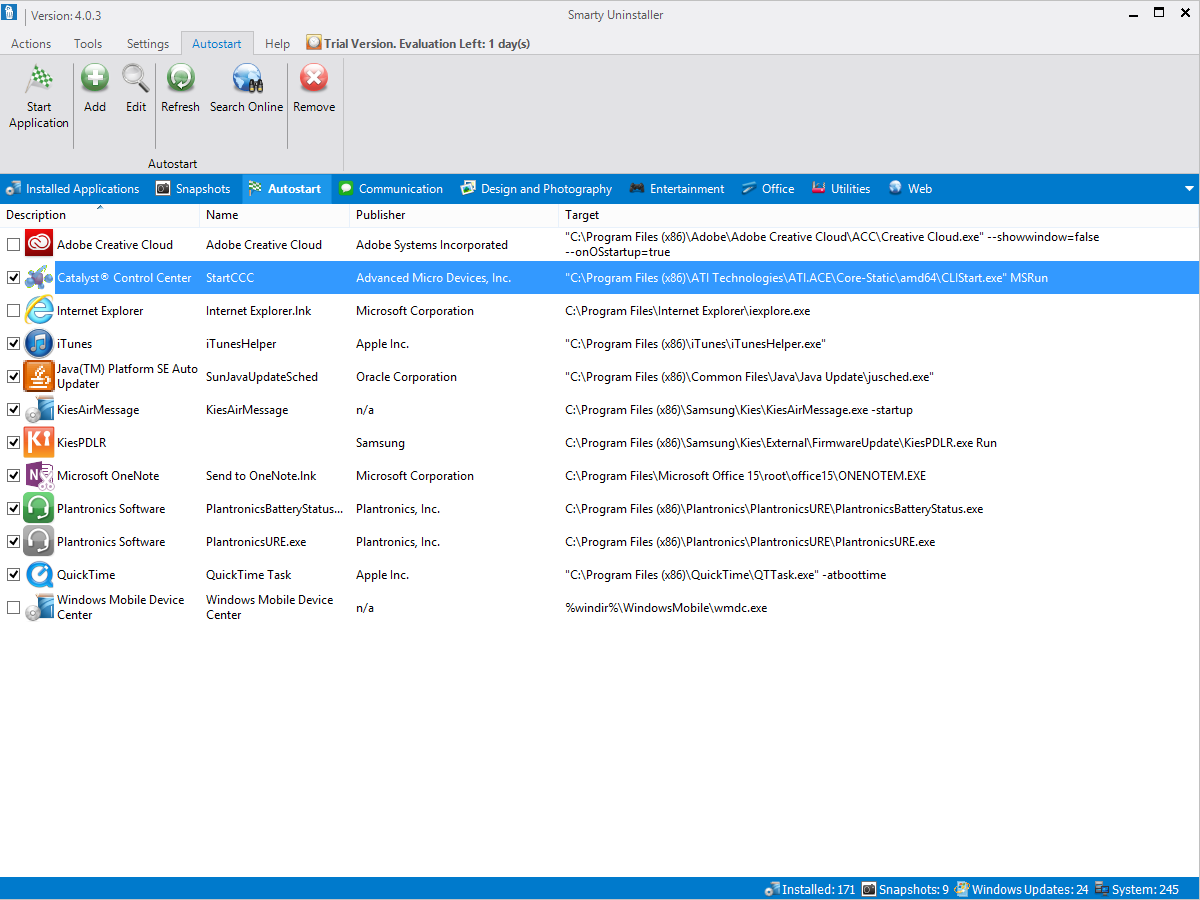Sort by Target column header
Image resolution: width=1200 pixels, height=900 pixels.
click(879, 215)
